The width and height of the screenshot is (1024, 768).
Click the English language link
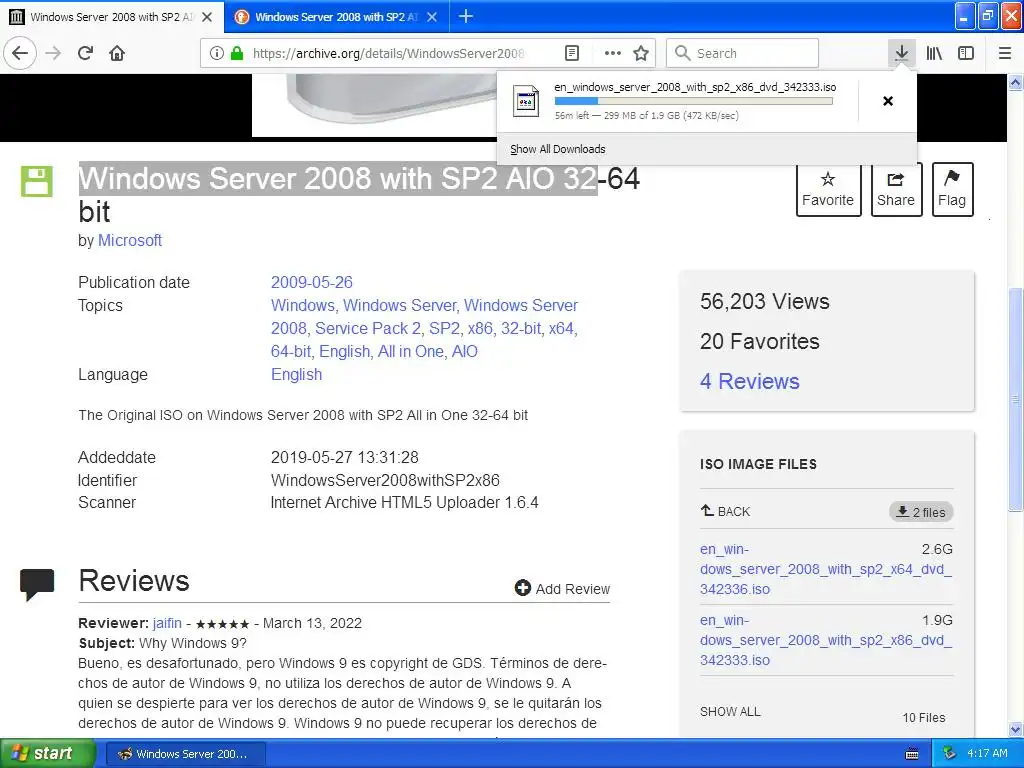(x=296, y=374)
